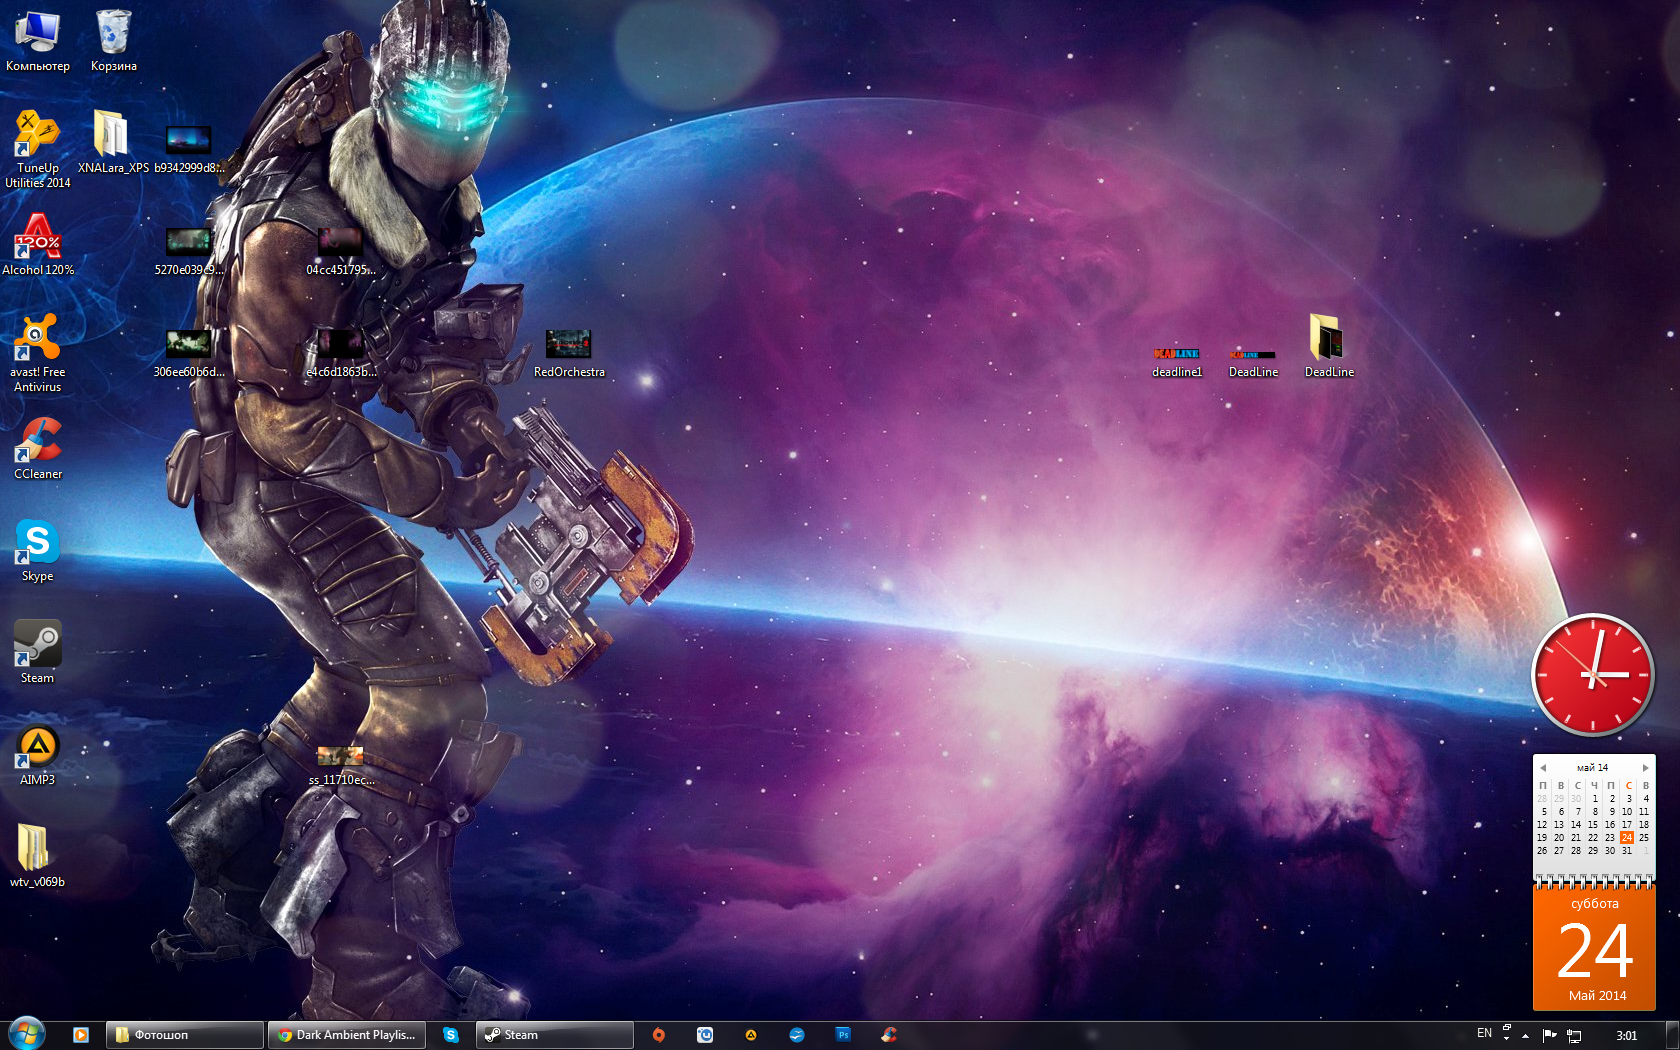Open Skype from the taskbar

[x=451, y=1035]
